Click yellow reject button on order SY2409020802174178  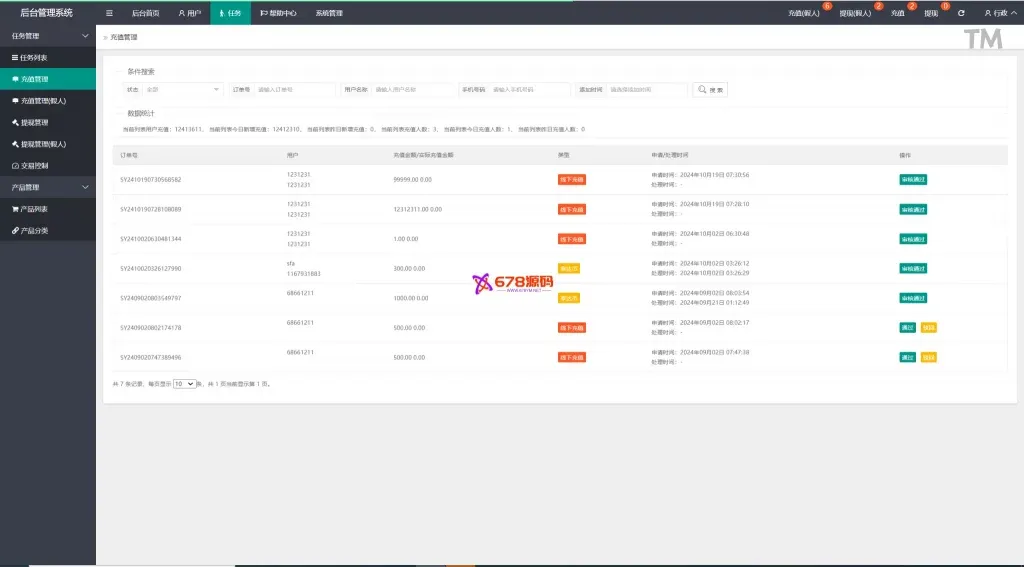click(x=929, y=328)
